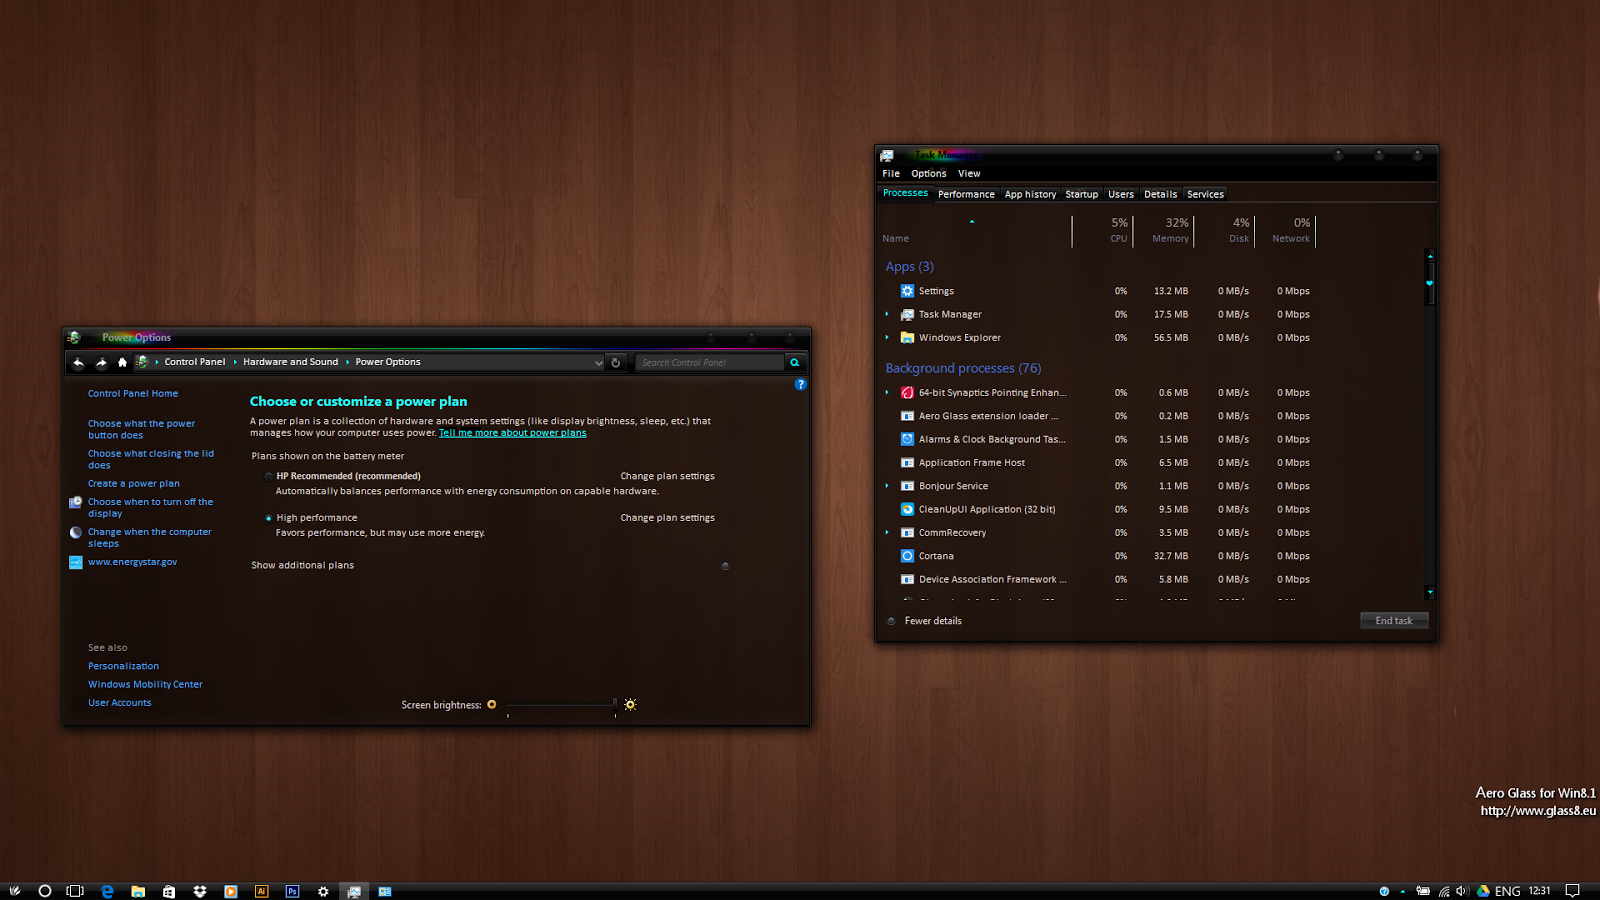Open the address bar history dropdown
1600x900 pixels.
599,363
